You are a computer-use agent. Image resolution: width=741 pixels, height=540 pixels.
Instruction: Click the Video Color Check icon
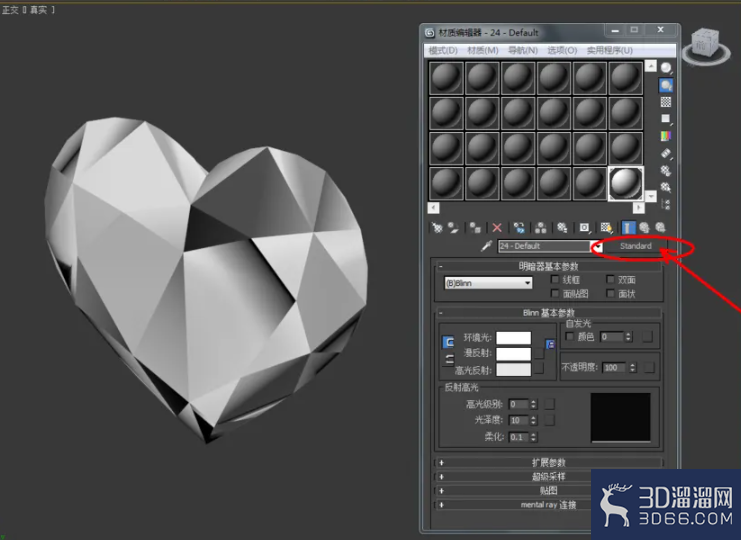point(666,136)
